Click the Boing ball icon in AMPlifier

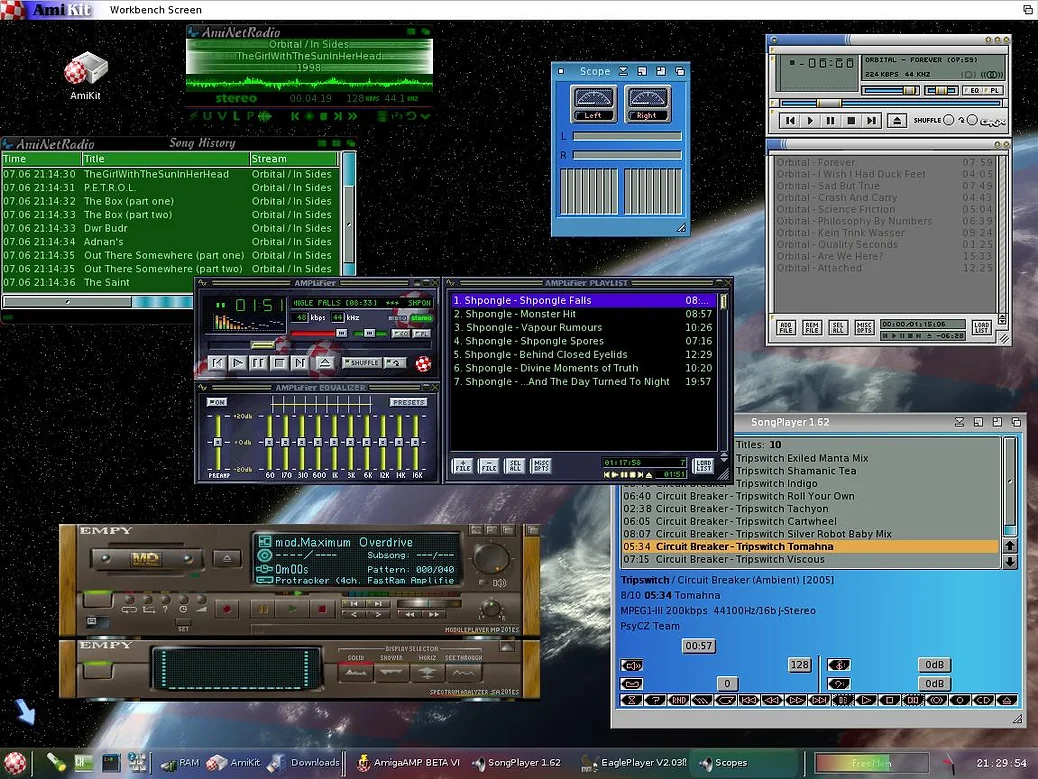(x=423, y=363)
